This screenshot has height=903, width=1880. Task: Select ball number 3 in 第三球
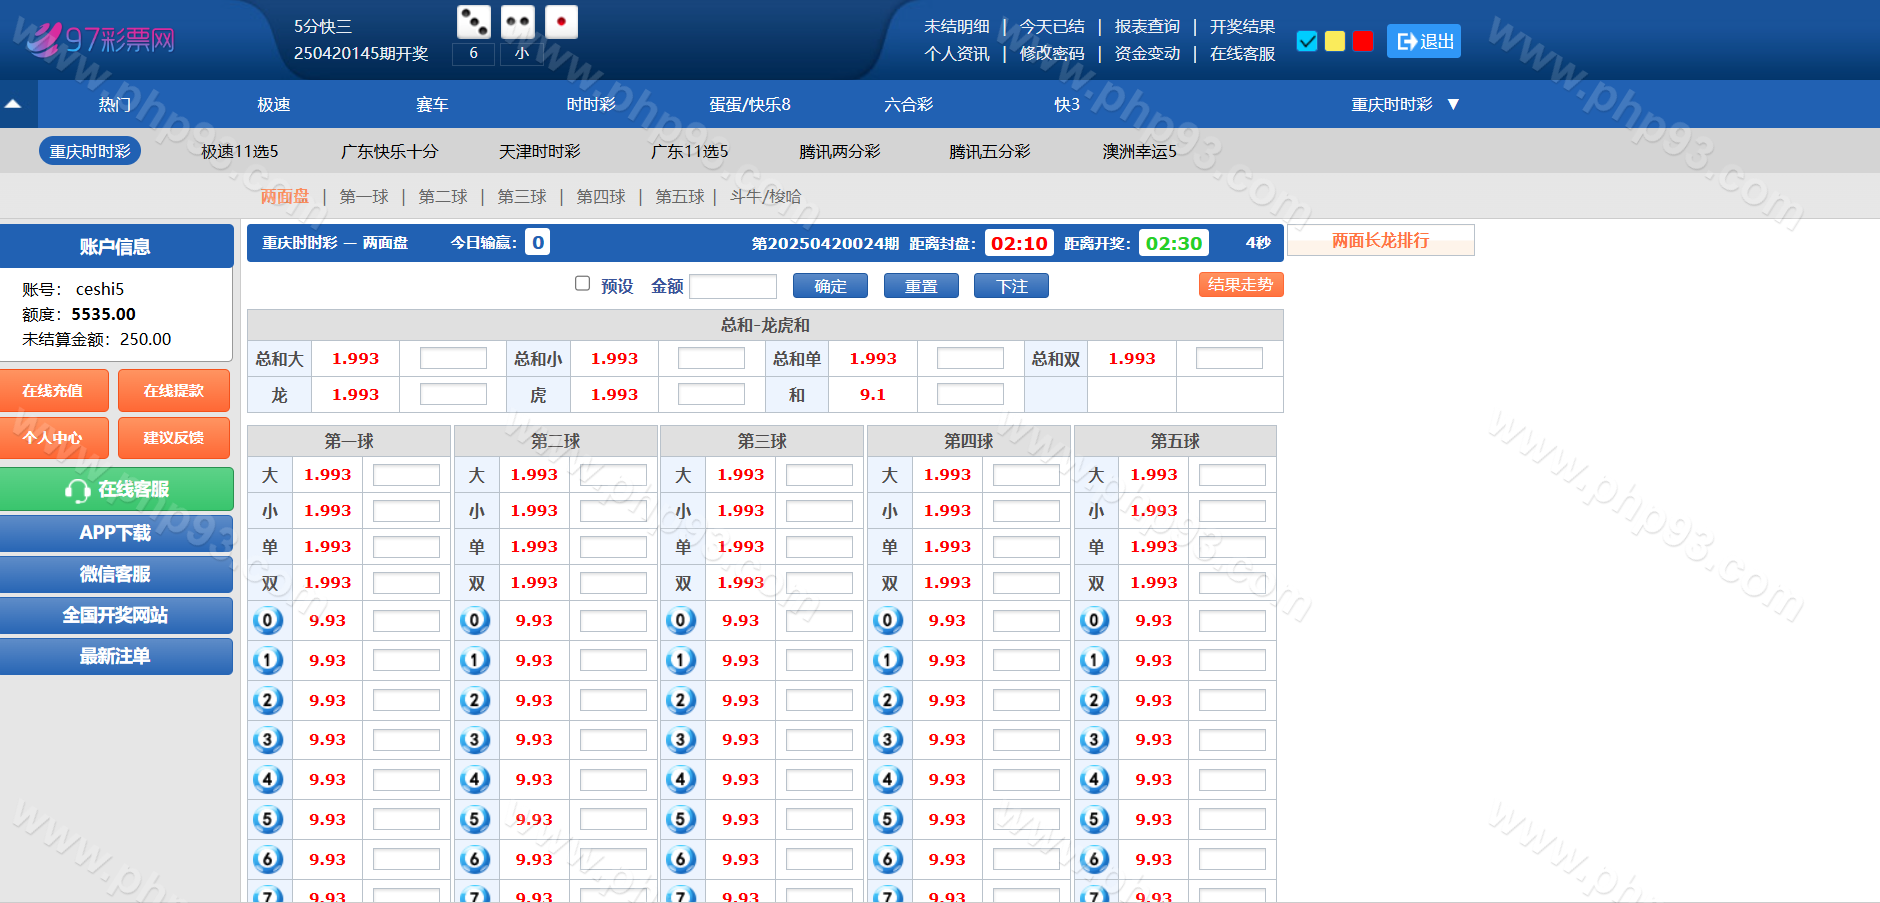point(681,740)
